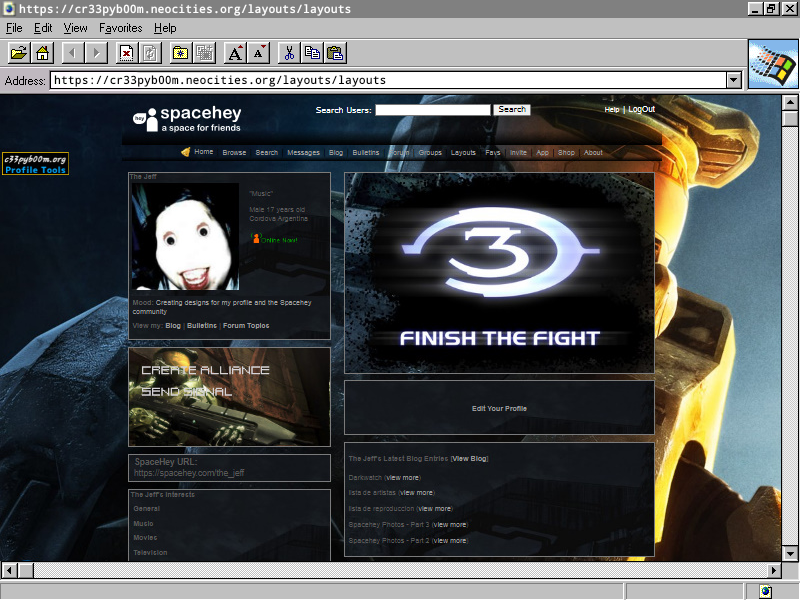Click The Jeff profile picture
This screenshot has width=800, height=600.
[185, 236]
